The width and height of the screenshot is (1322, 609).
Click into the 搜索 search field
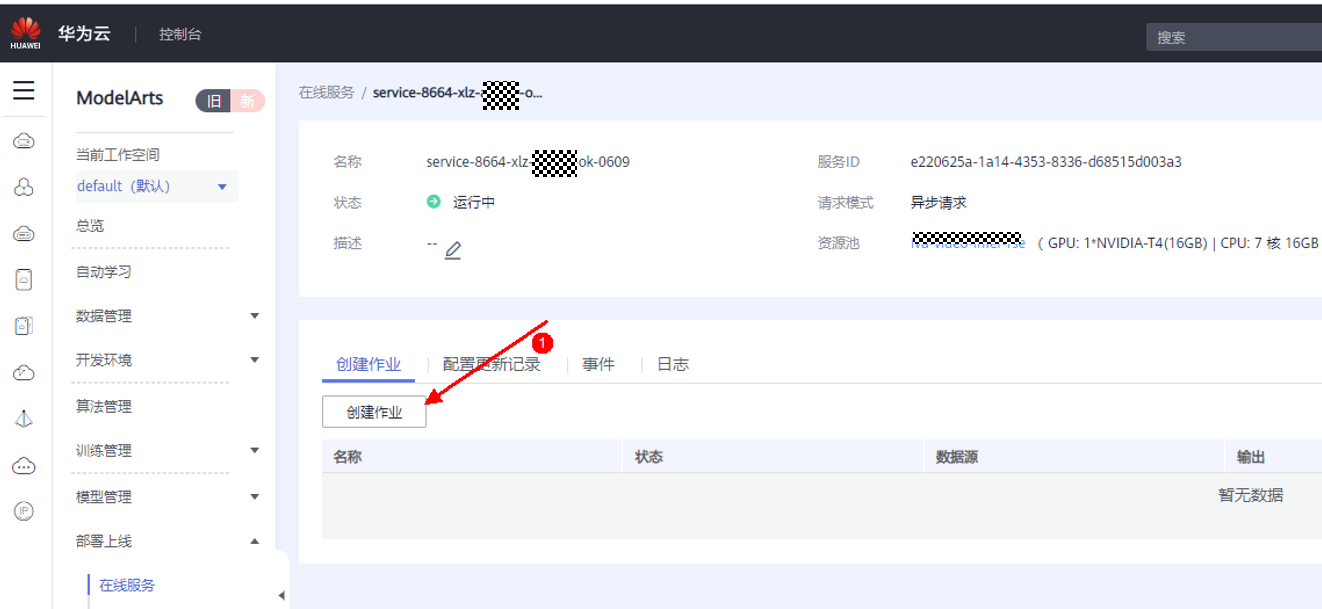(x=1234, y=37)
